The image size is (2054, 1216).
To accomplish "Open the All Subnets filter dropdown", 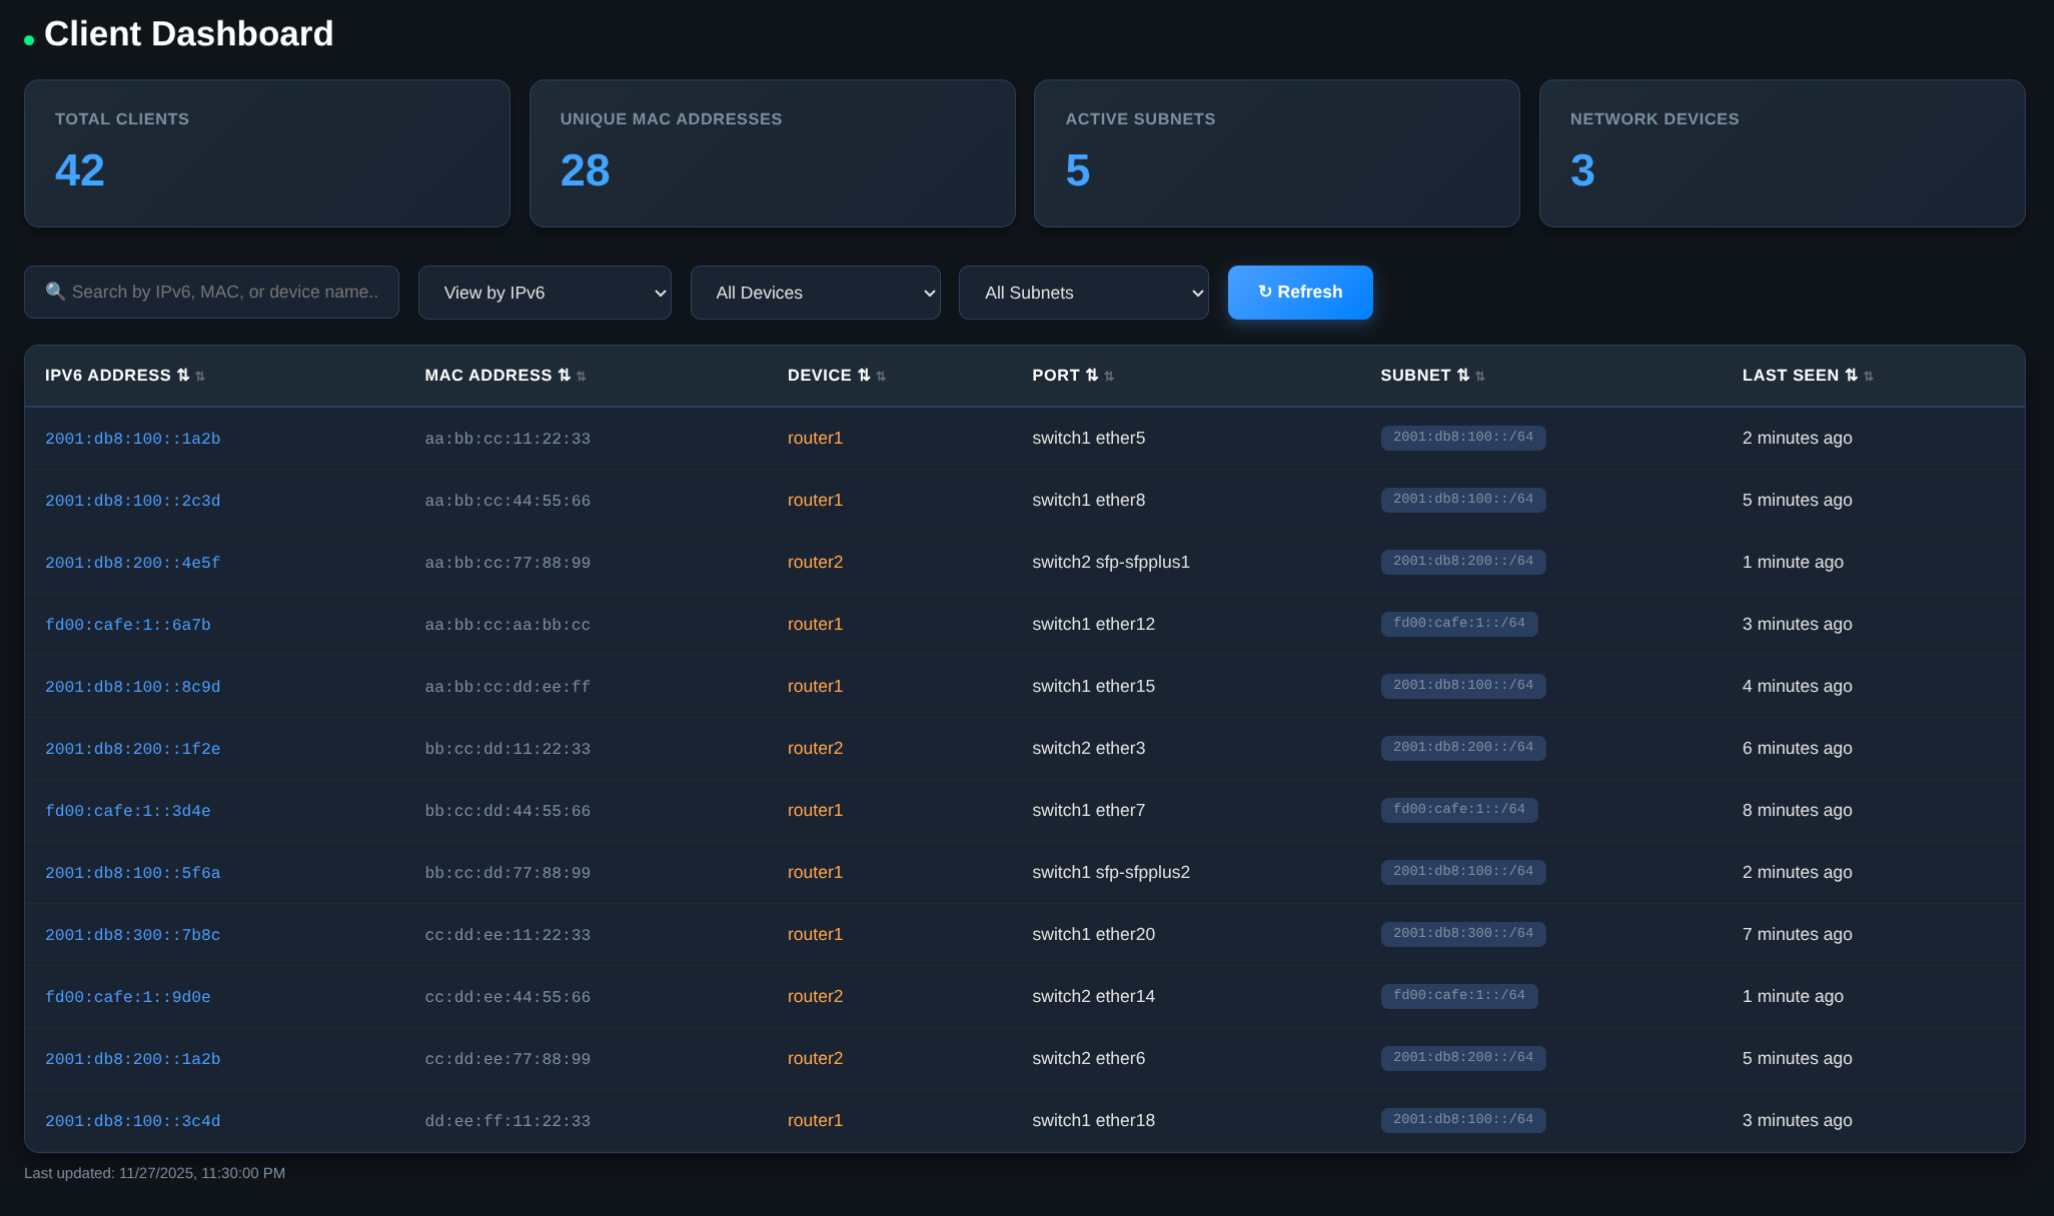I will point(1083,292).
